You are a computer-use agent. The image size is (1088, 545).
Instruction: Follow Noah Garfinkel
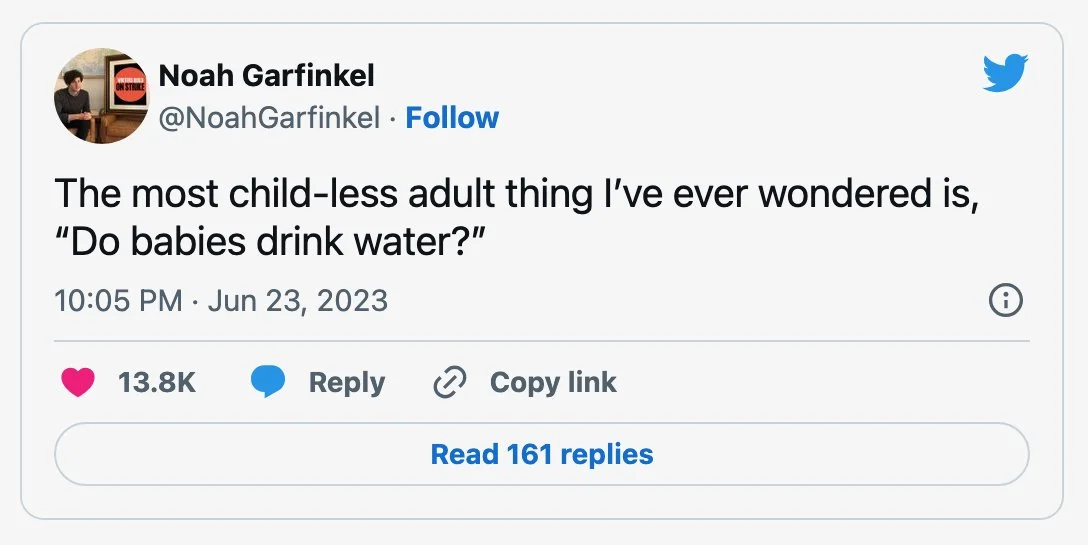point(452,118)
